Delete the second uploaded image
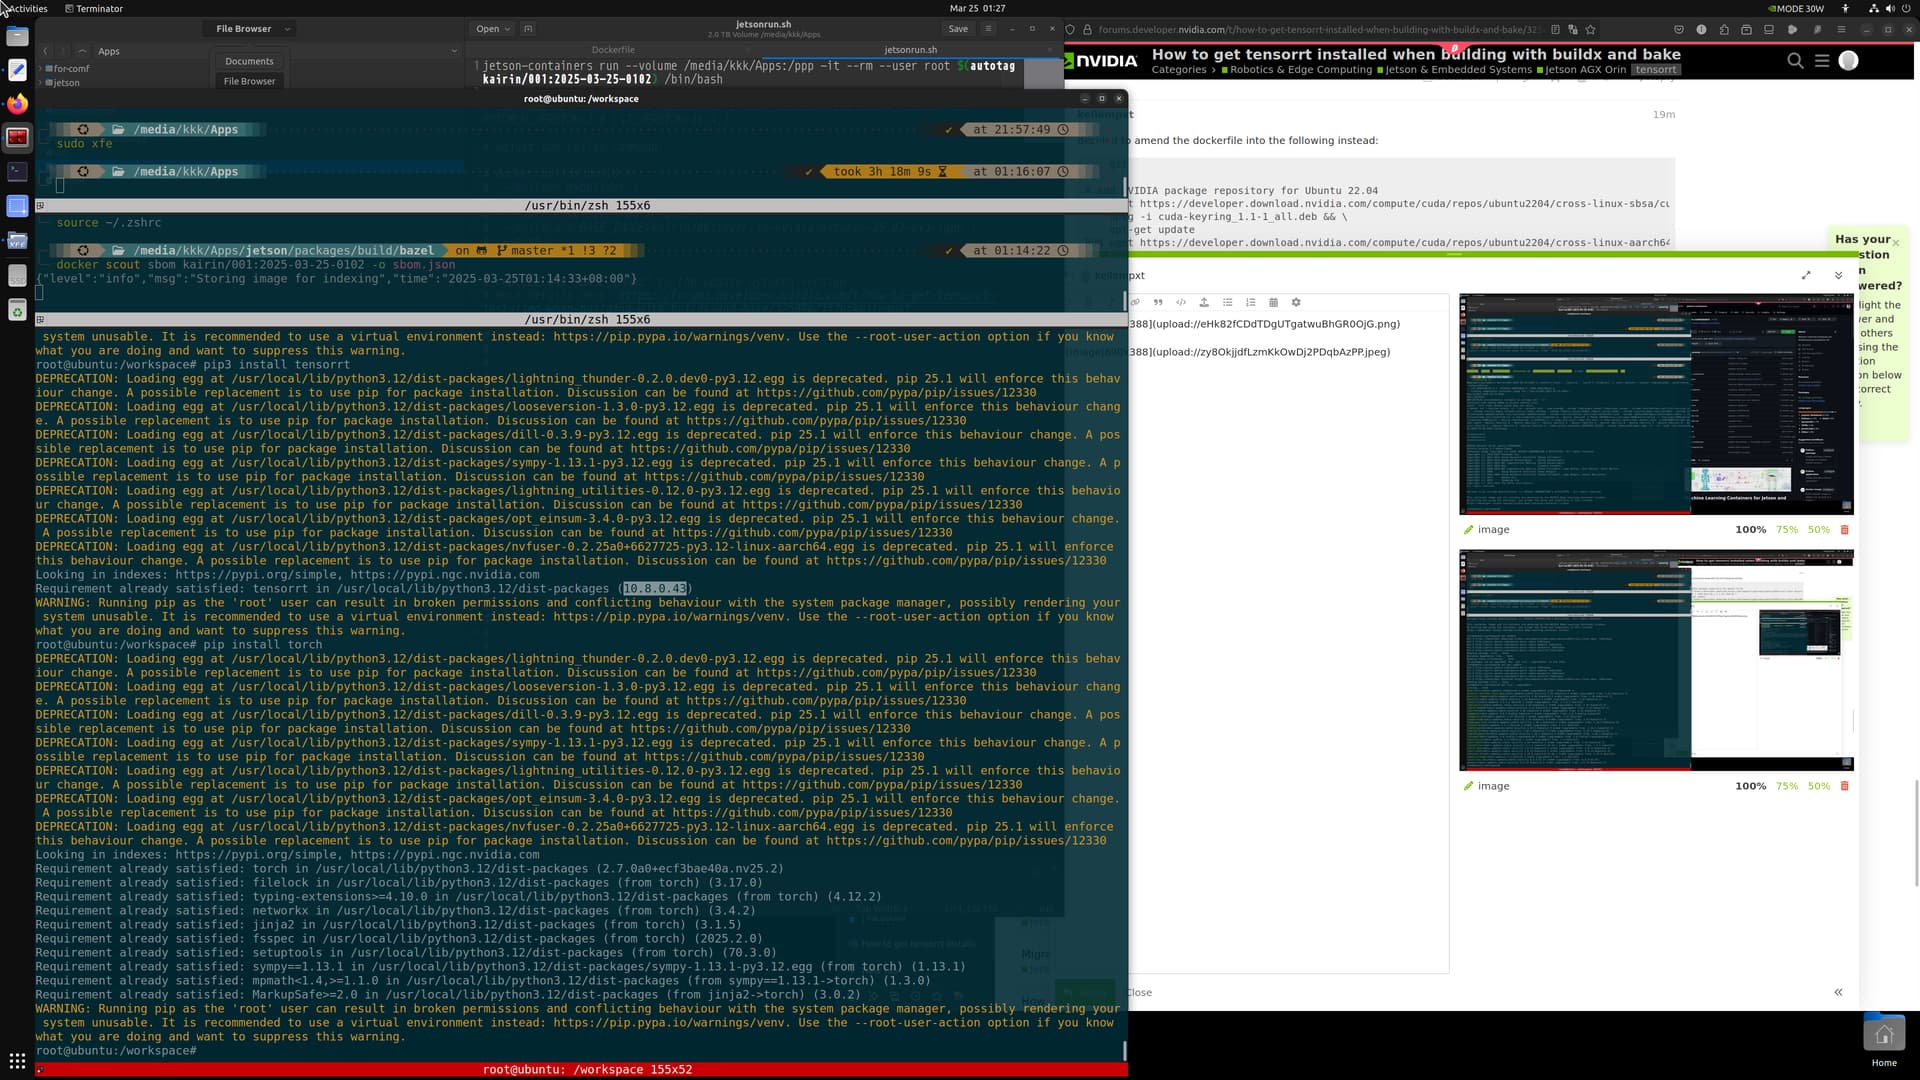 click(x=1845, y=786)
